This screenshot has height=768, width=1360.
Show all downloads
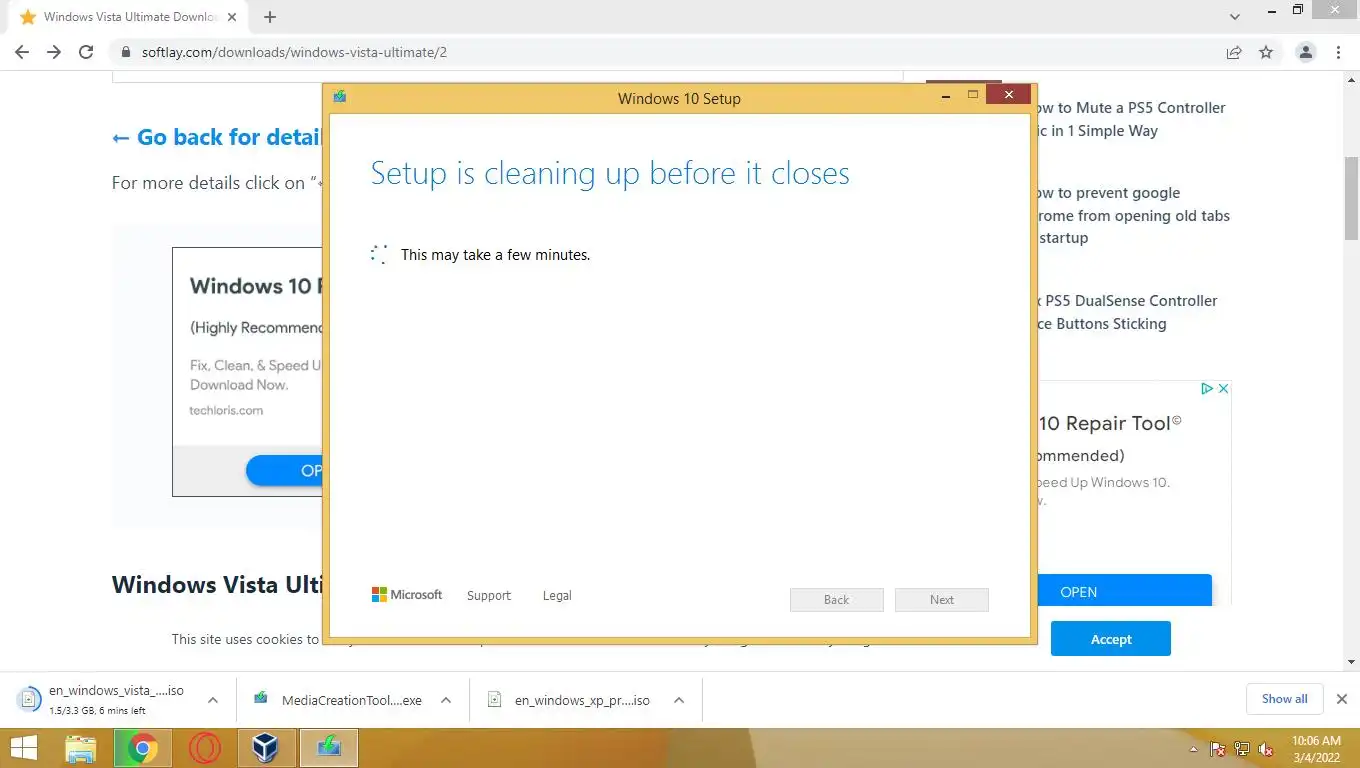(1284, 699)
